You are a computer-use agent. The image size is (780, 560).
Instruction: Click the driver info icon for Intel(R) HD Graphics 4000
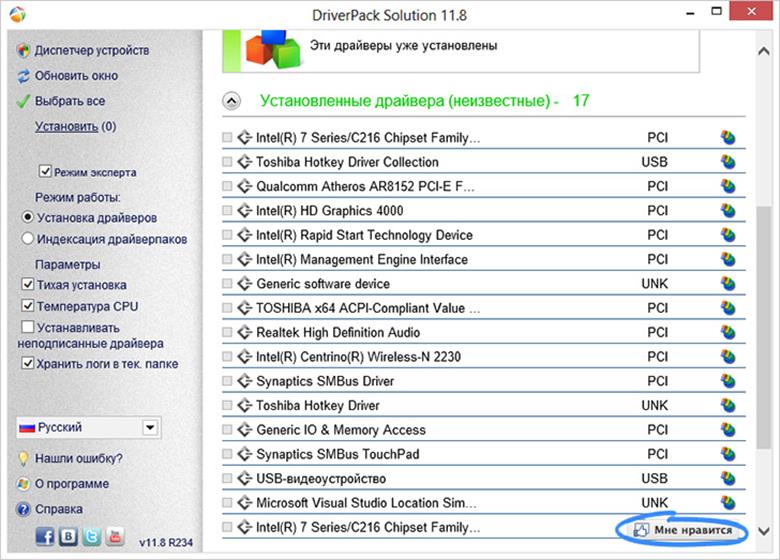[728, 211]
